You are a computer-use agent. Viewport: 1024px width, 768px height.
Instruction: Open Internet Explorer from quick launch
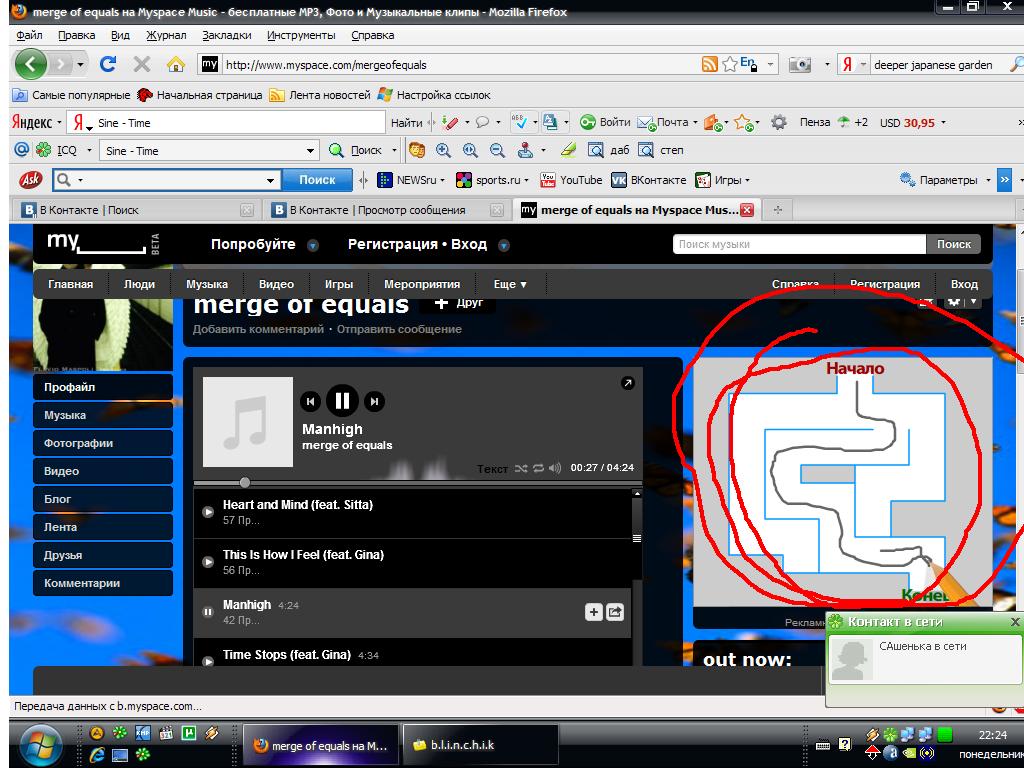[97, 755]
